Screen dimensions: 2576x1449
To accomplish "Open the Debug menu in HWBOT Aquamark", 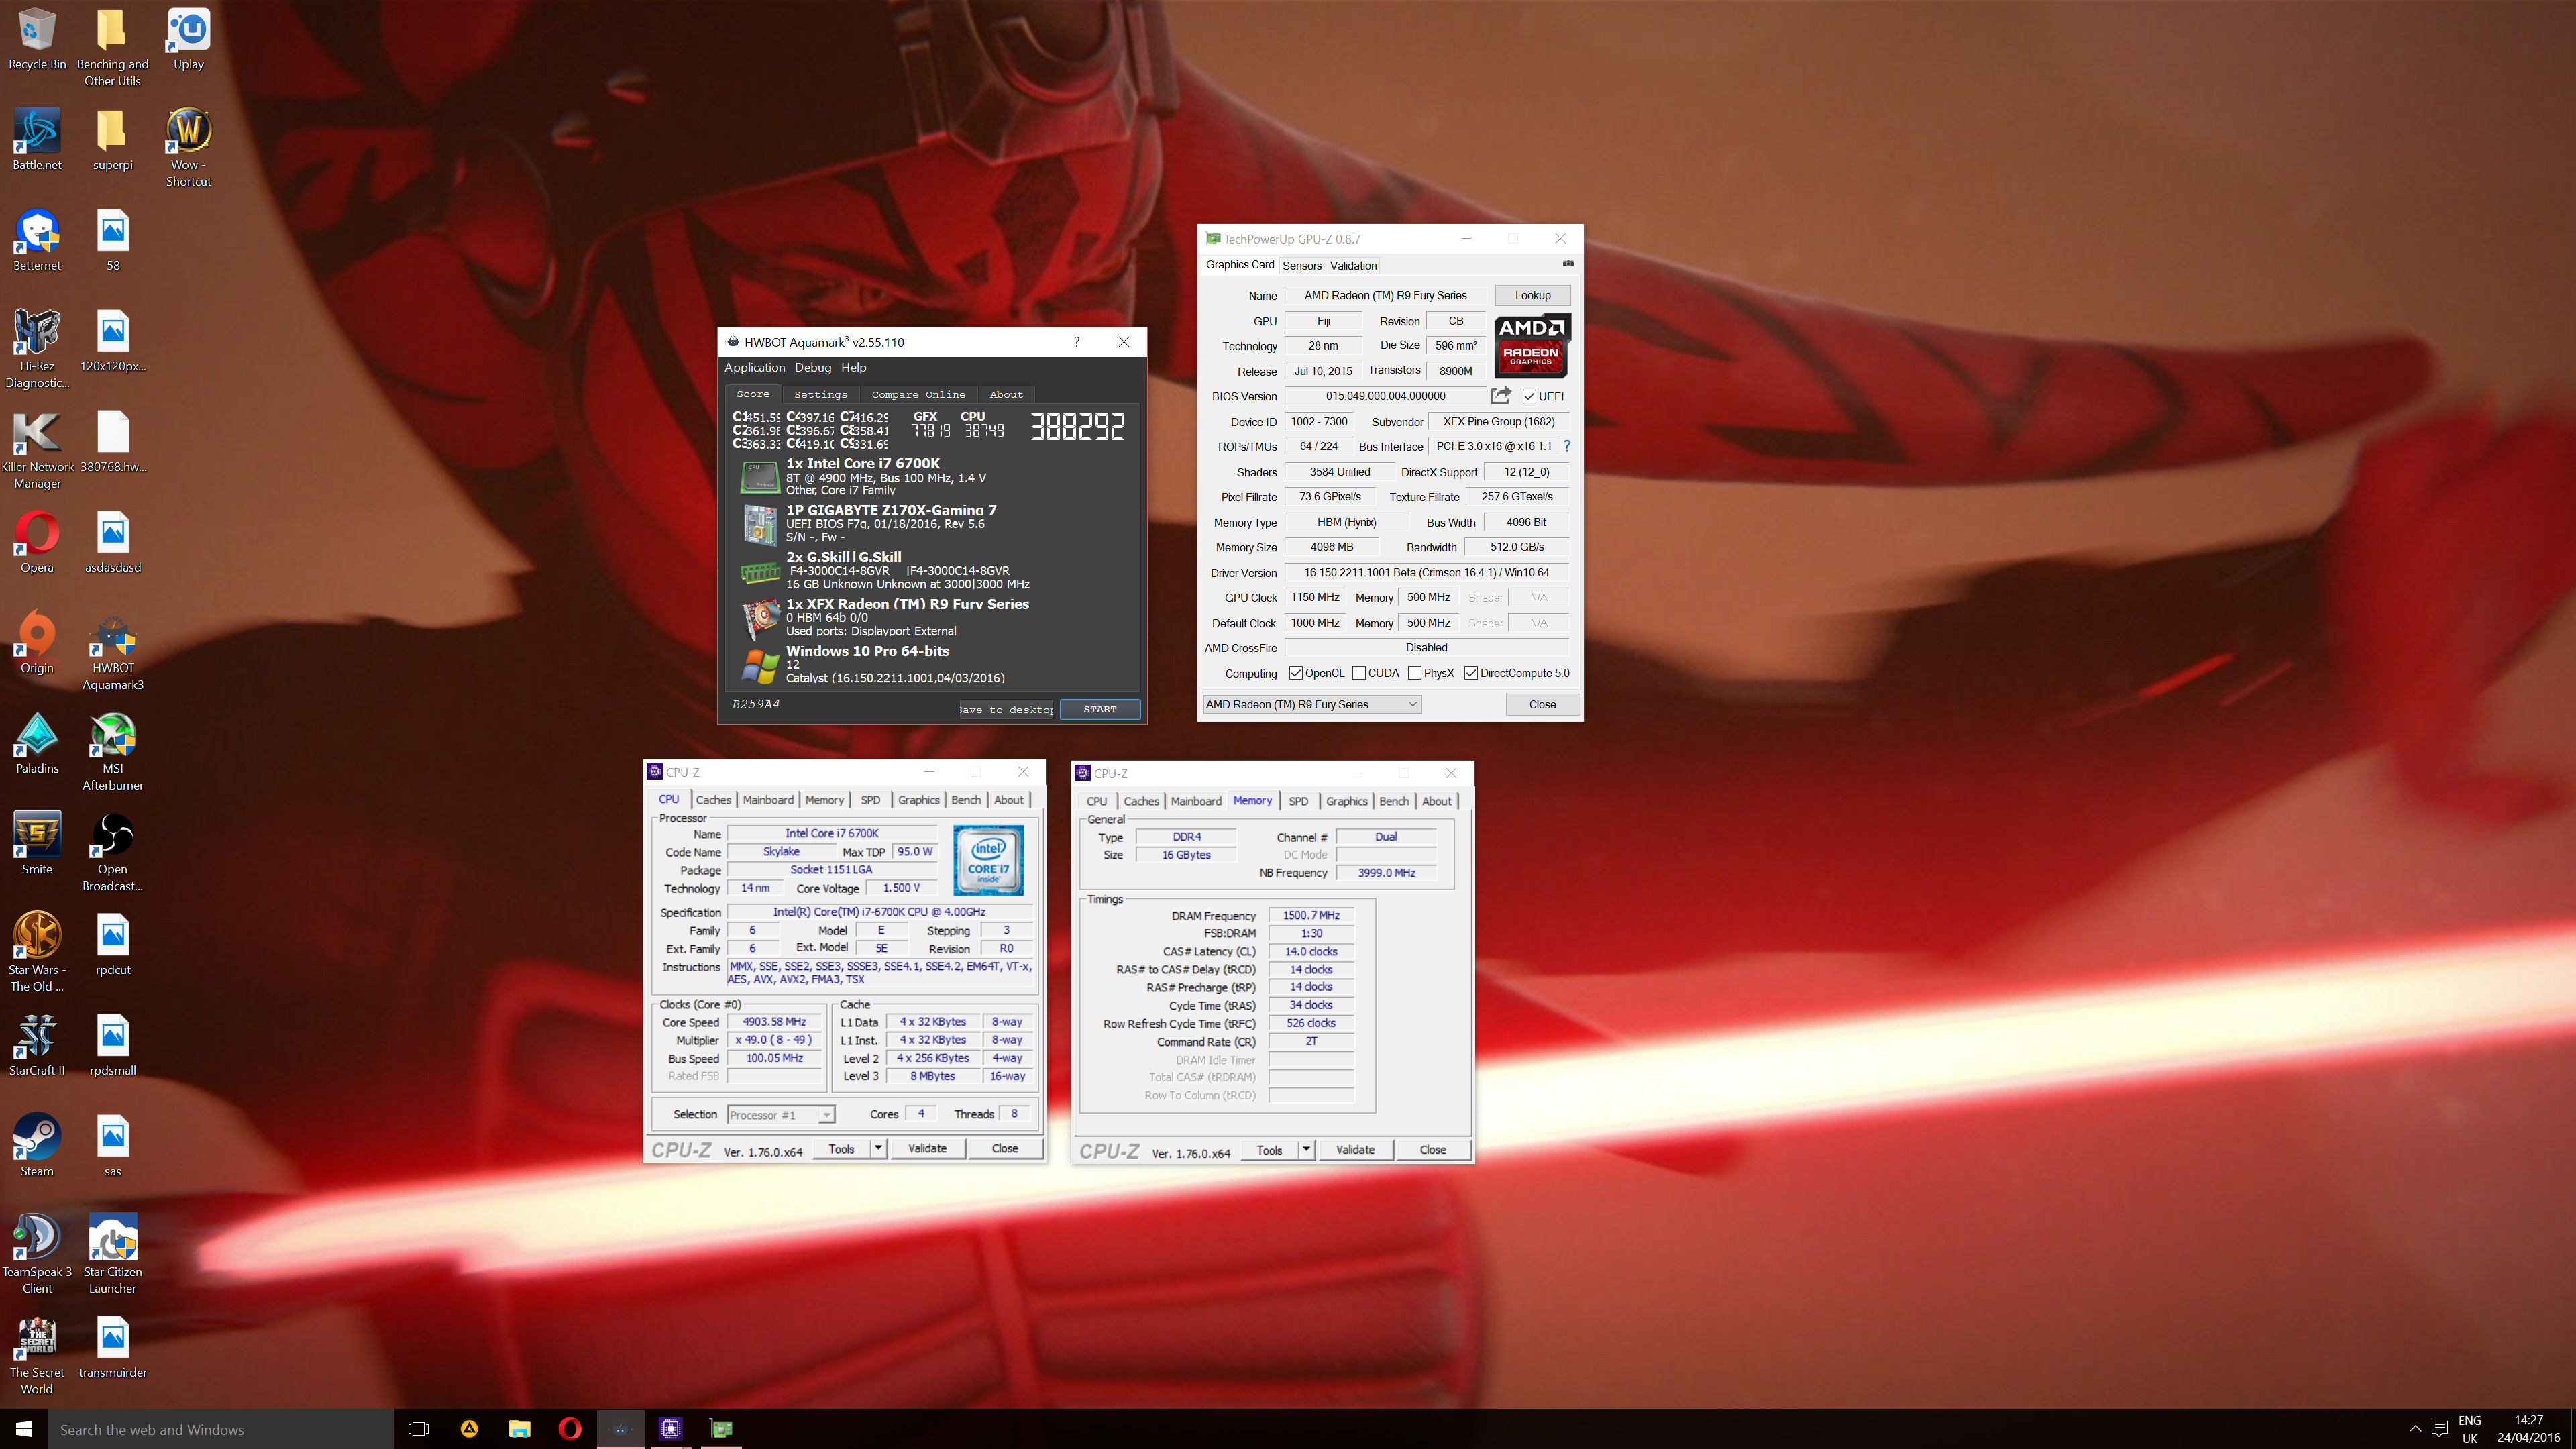I will click(813, 368).
